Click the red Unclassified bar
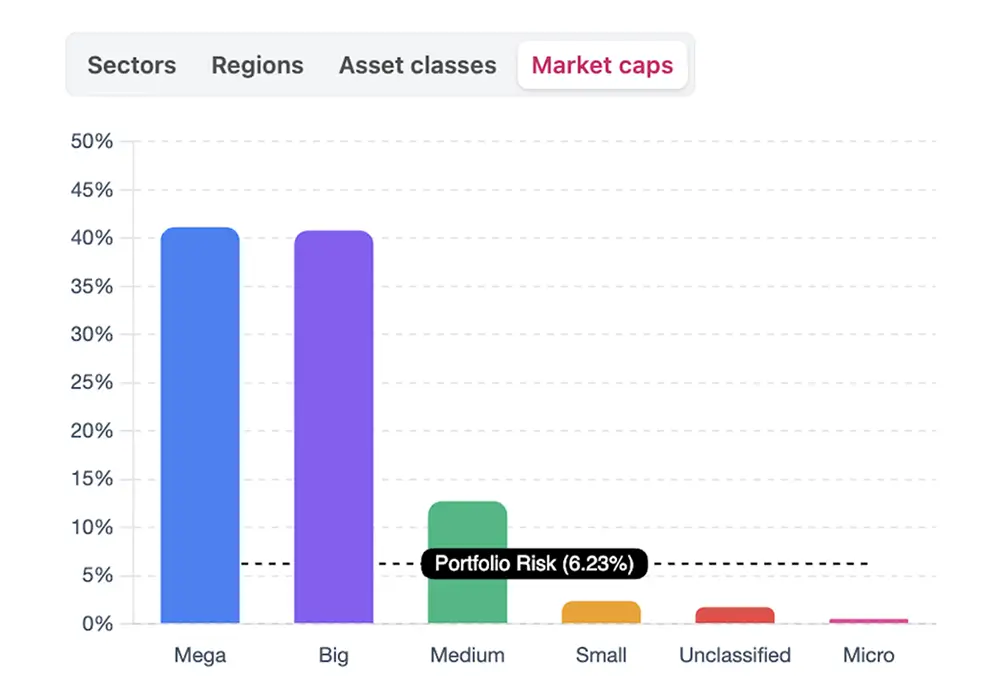1000x700 pixels. point(735,614)
